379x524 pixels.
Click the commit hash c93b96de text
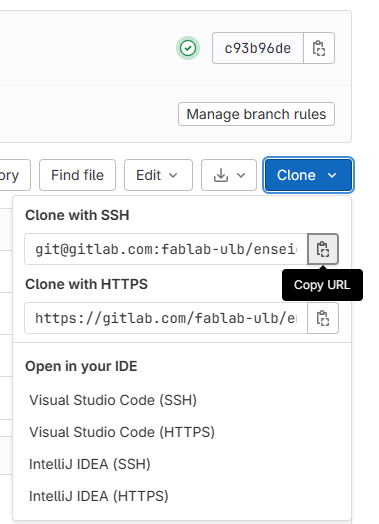[258, 48]
